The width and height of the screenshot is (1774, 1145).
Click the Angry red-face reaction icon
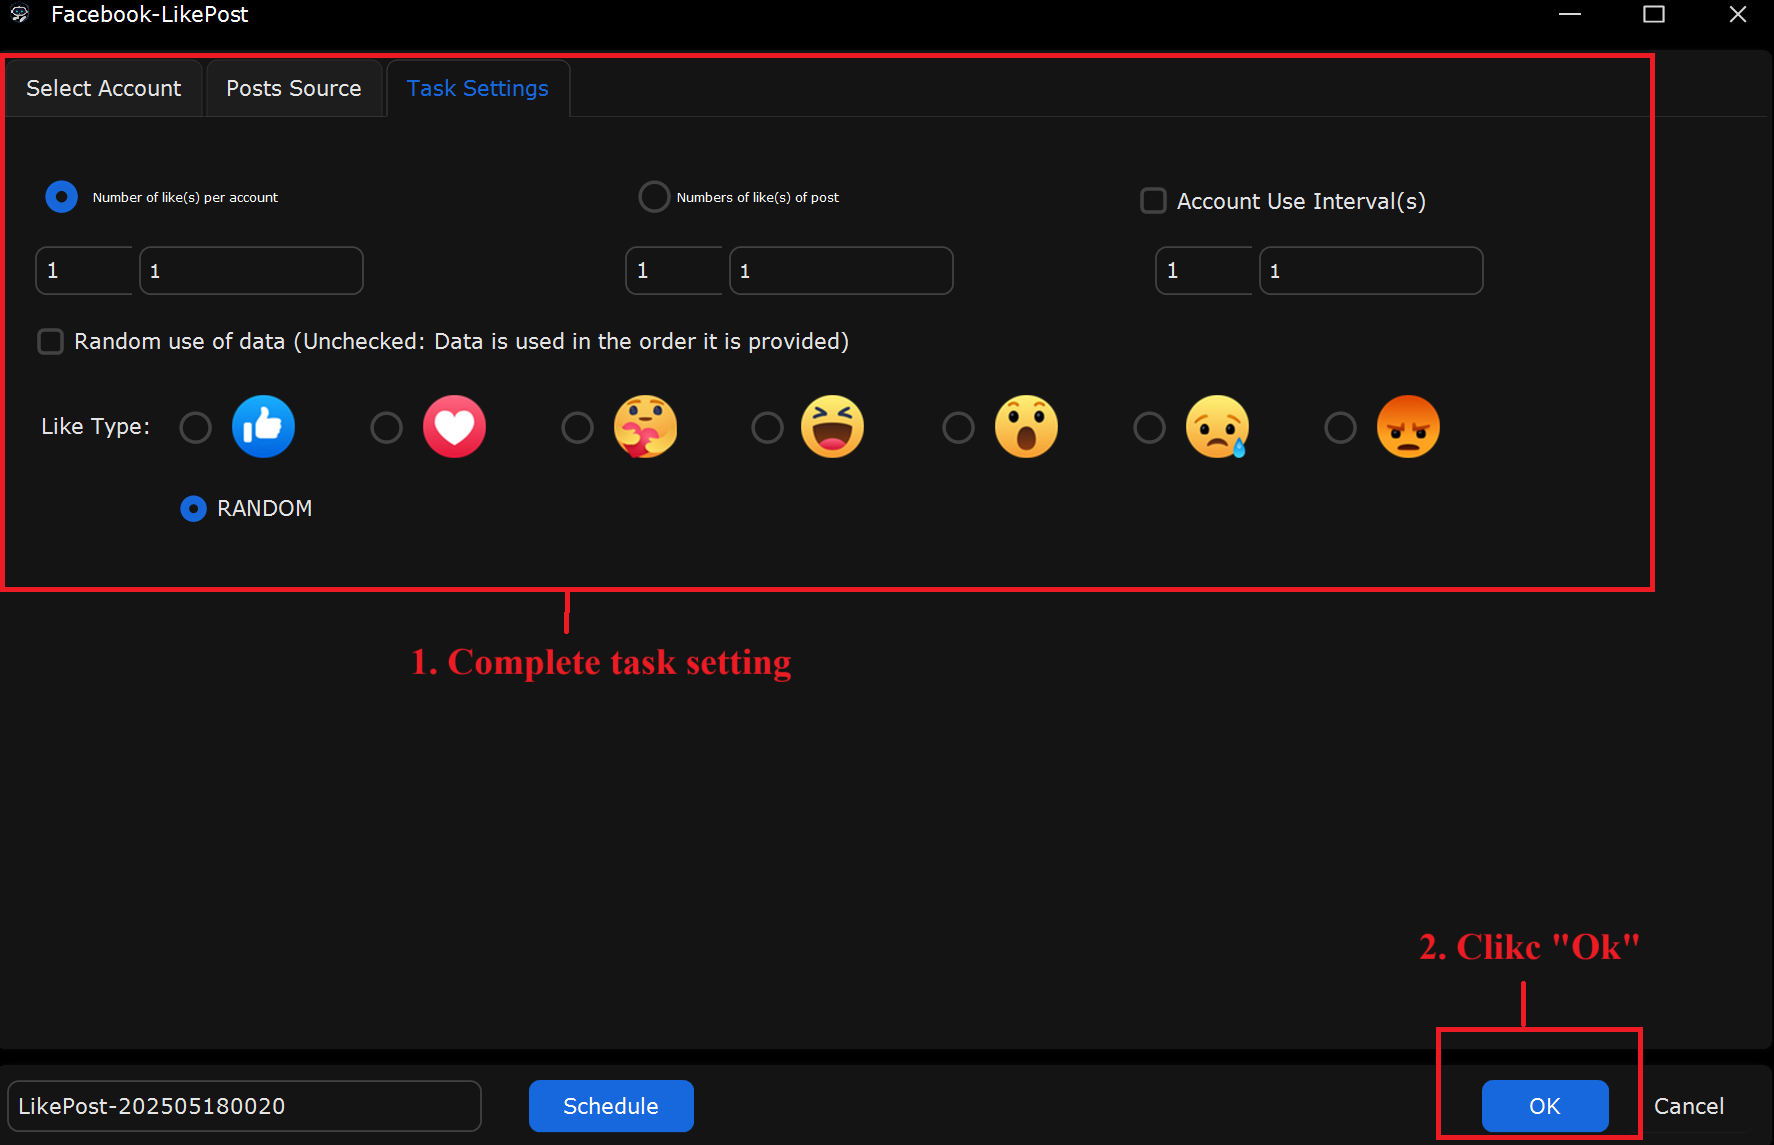pyautogui.click(x=1408, y=427)
